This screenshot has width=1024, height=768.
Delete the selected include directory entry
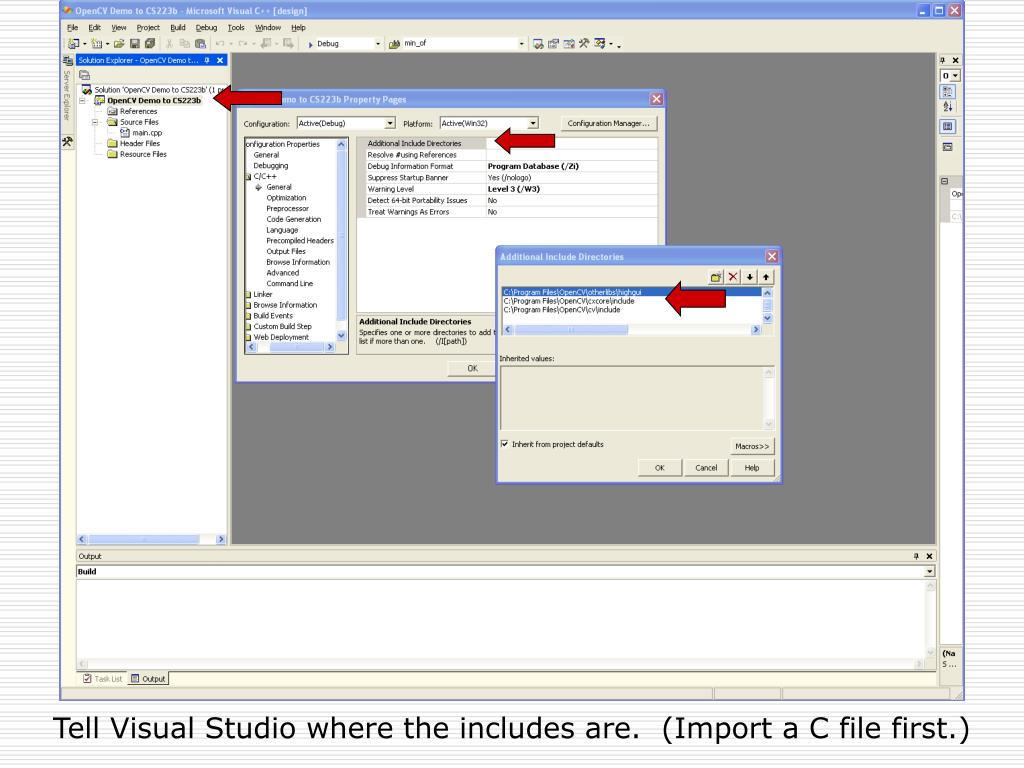[733, 277]
